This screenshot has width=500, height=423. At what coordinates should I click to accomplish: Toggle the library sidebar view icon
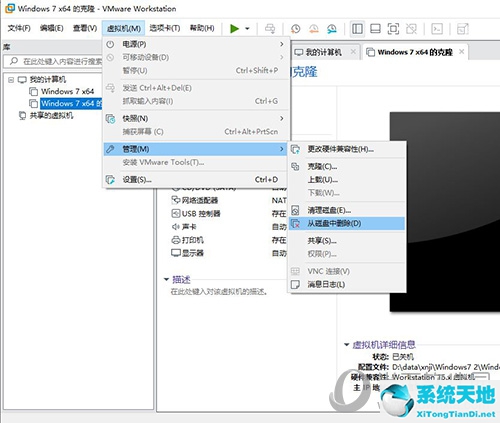[357, 29]
